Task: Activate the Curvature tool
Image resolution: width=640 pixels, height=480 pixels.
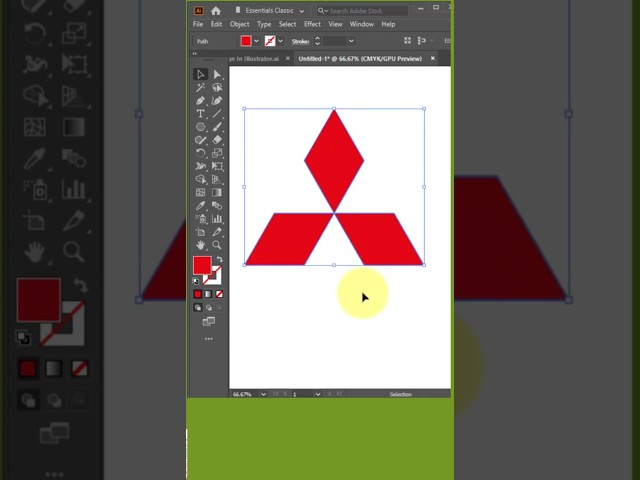Action: [217, 100]
